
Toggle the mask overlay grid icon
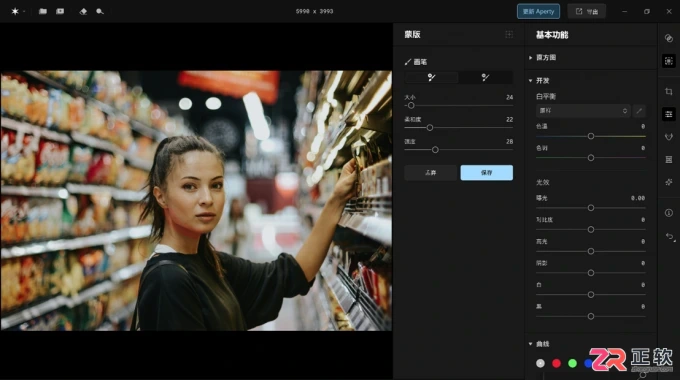509,34
